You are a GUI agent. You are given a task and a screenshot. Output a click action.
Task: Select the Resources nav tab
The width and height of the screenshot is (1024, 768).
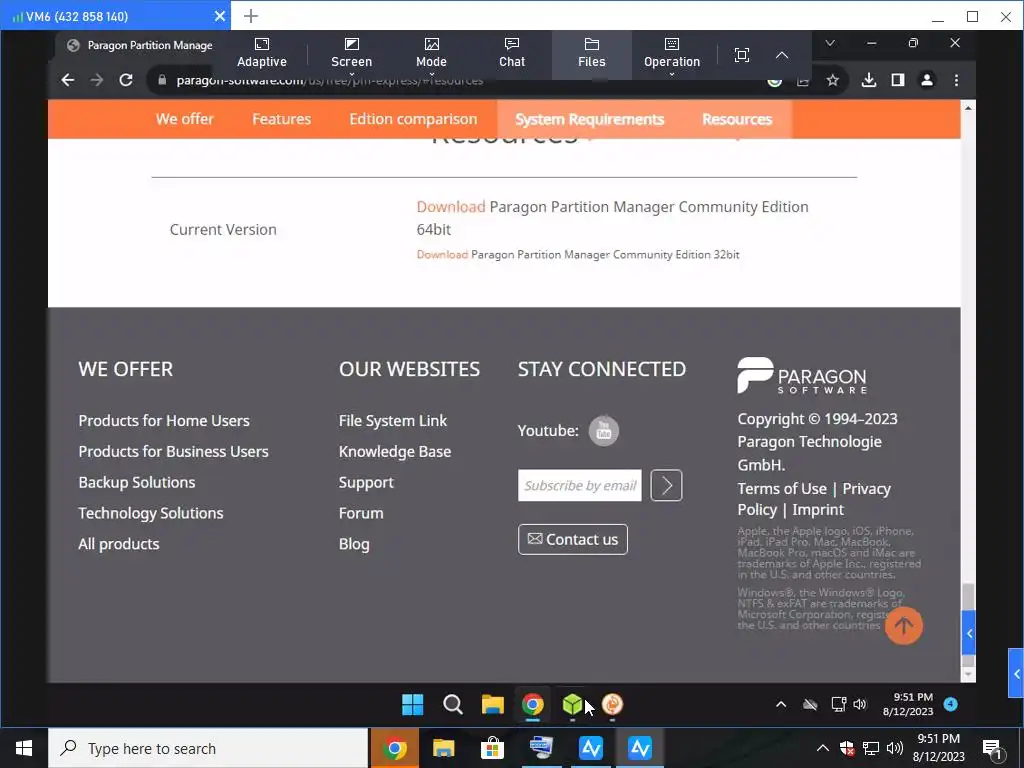737,119
